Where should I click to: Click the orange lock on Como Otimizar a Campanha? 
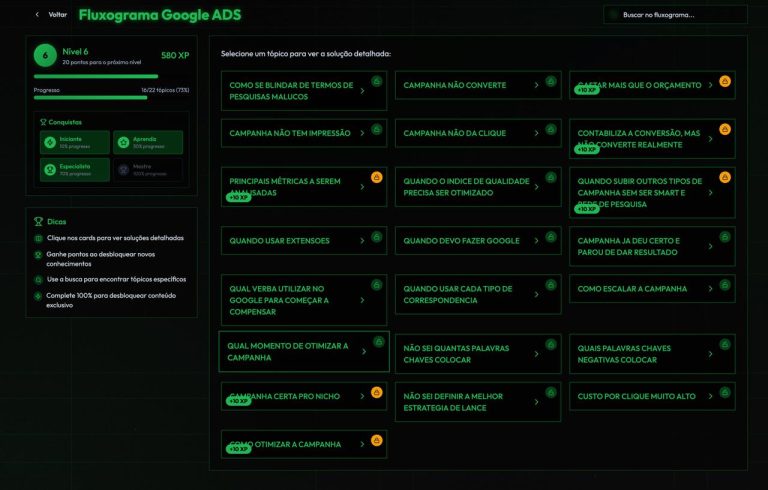pyautogui.click(x=377, y=440)
